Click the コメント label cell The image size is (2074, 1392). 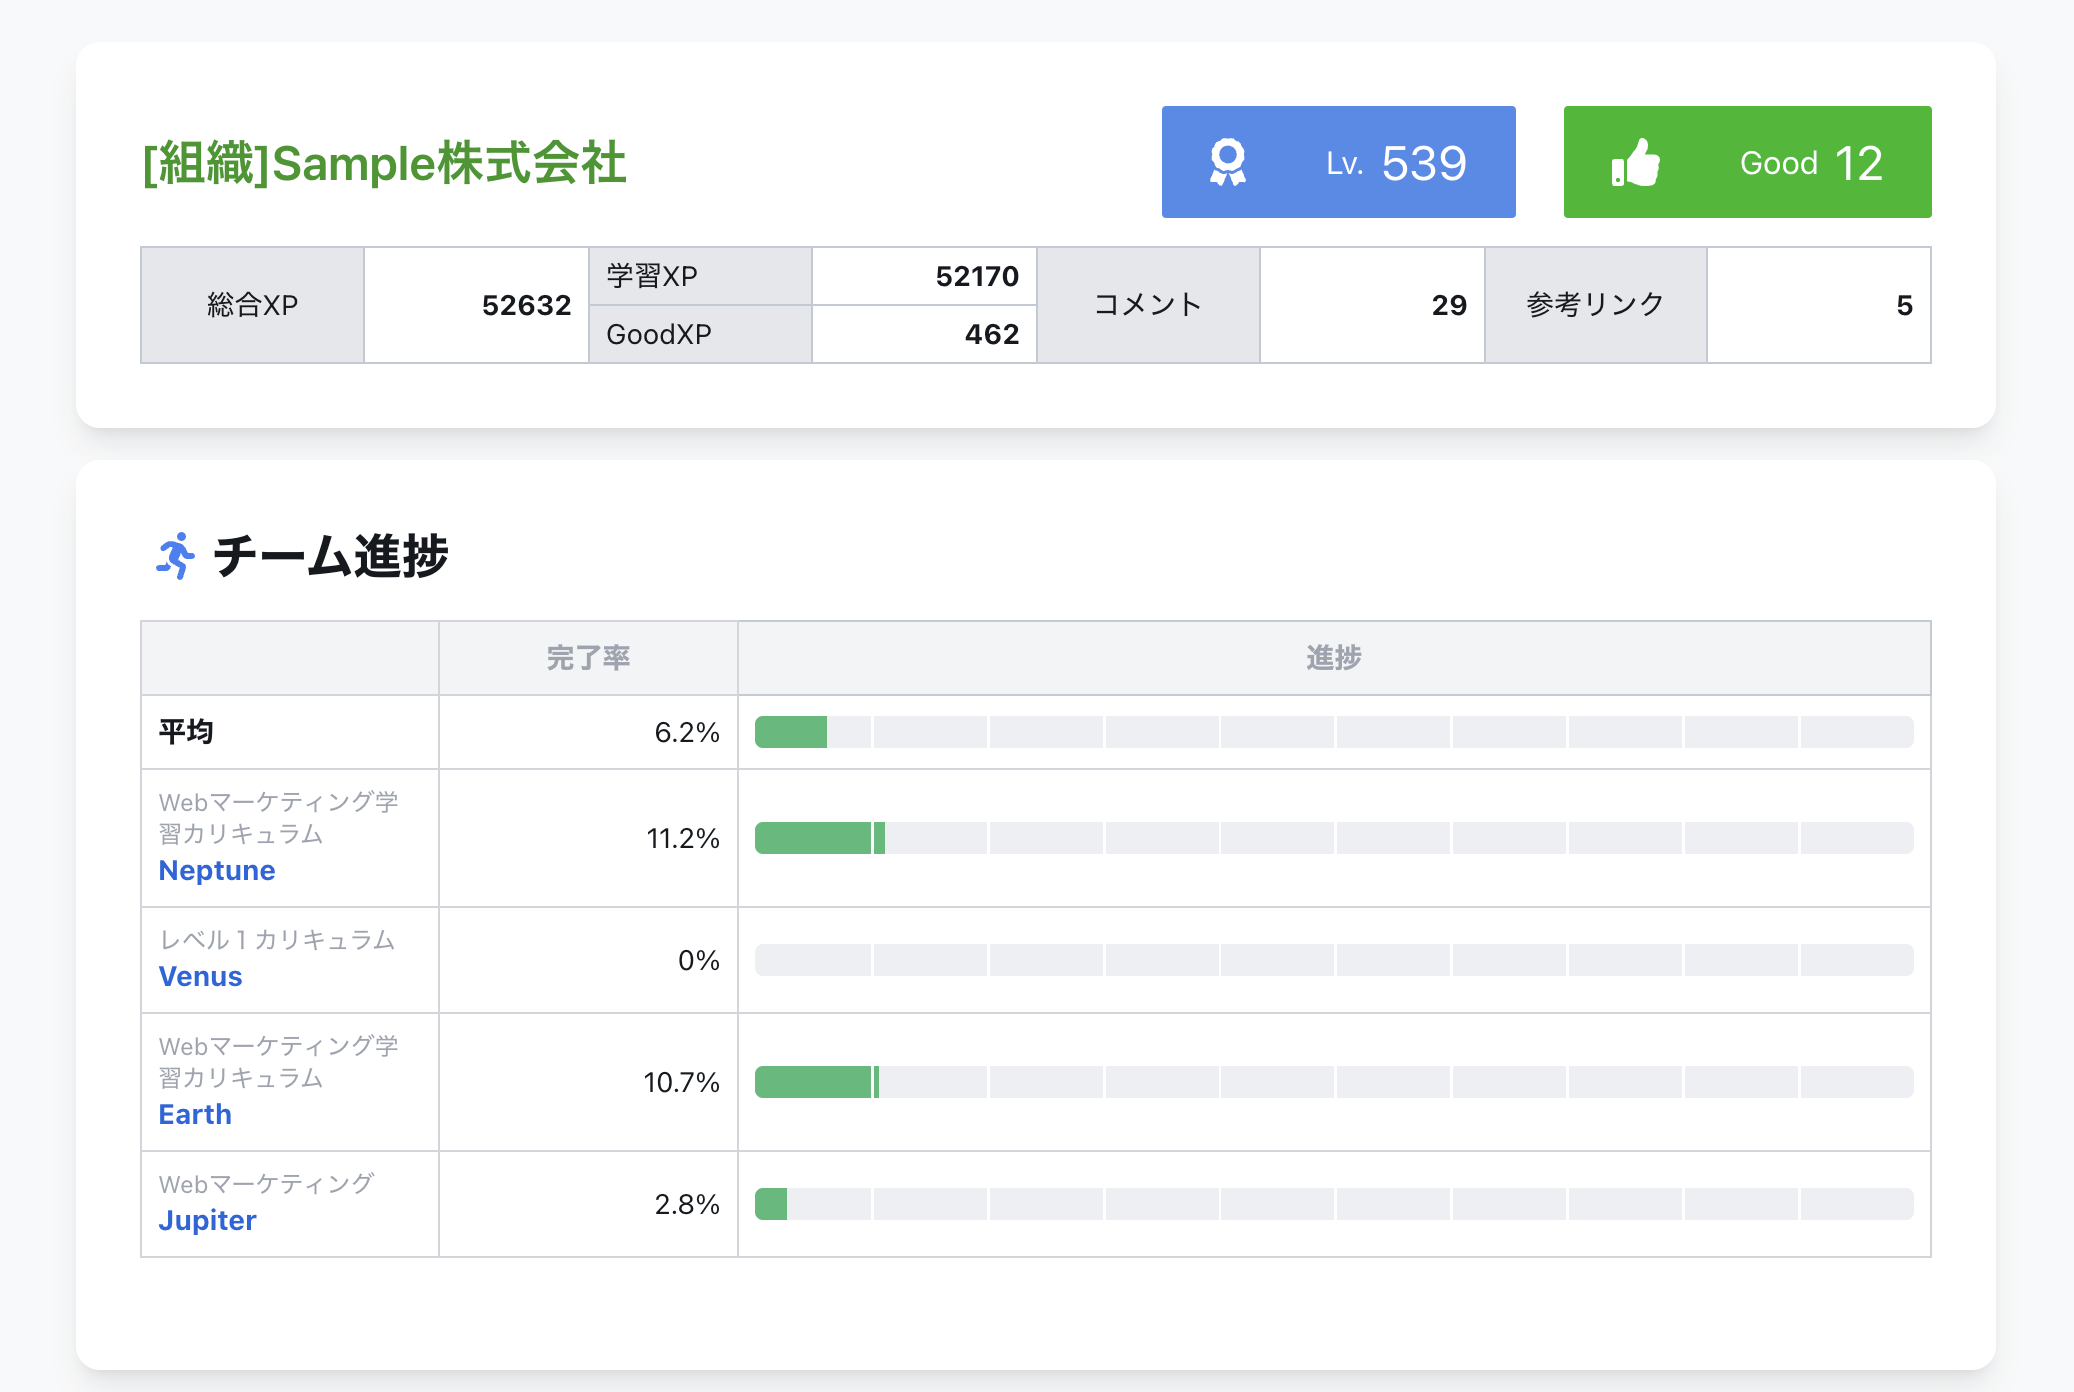(1148, 305)
